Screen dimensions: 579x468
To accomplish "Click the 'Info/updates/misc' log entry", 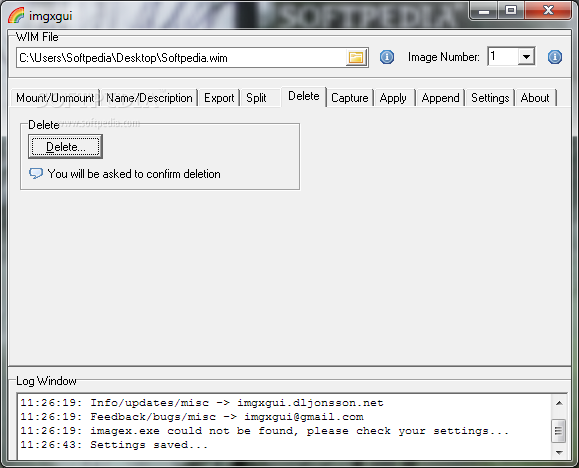I will pyautogui.click(x=202, y=403).
